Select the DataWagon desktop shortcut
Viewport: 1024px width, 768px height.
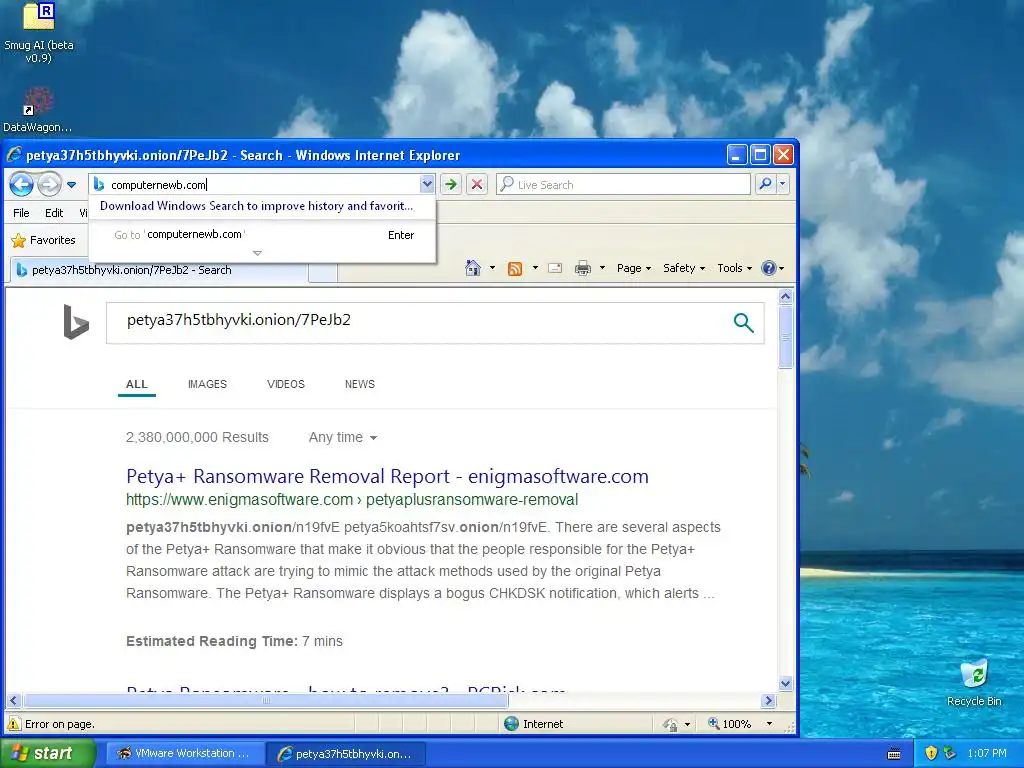tap(38, 110)
